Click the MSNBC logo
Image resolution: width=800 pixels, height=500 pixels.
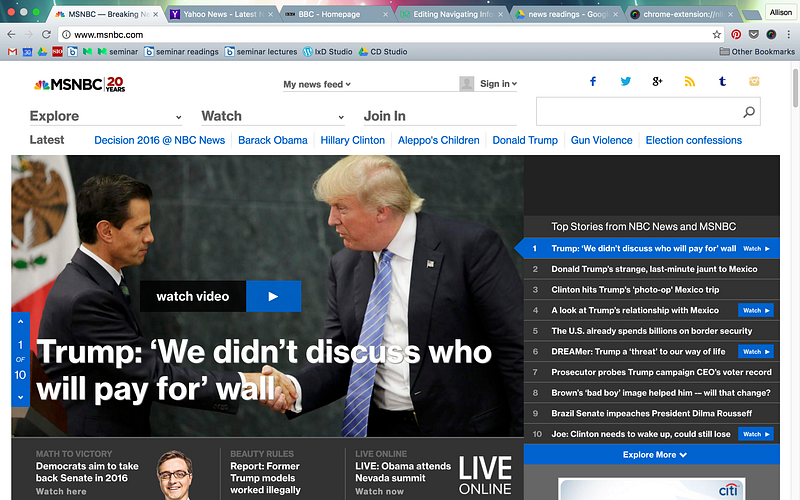coord(79,84)
